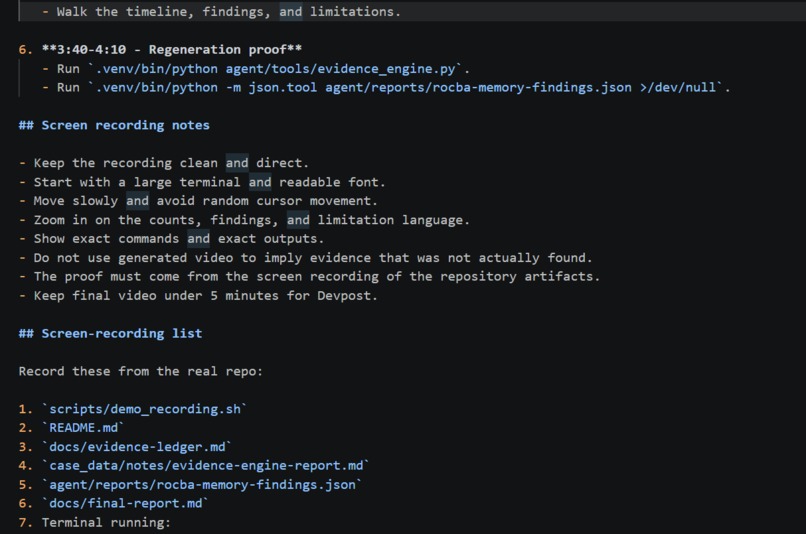The height and width of the screenshot is (534, 806).
Task: Click "Keep the recording clean and direct." line
Action: coord(164,163)
